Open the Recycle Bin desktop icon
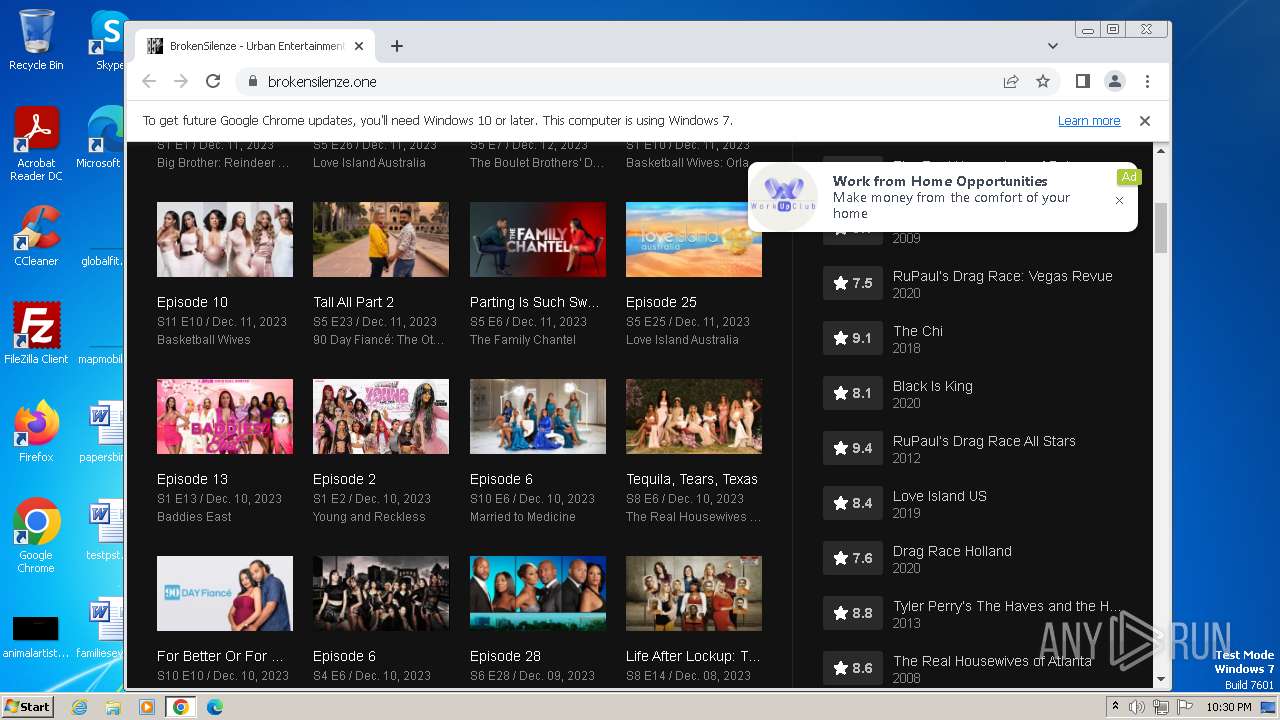The height and width of the screenshot is (720, 1280). coord(36,40)
